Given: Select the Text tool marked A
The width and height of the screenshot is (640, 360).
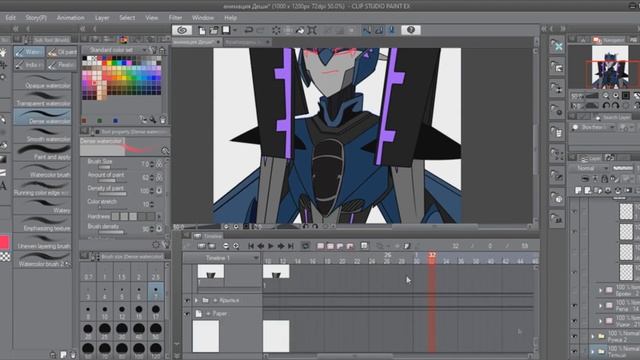Looking at the screenshot, I should [3, 186].
